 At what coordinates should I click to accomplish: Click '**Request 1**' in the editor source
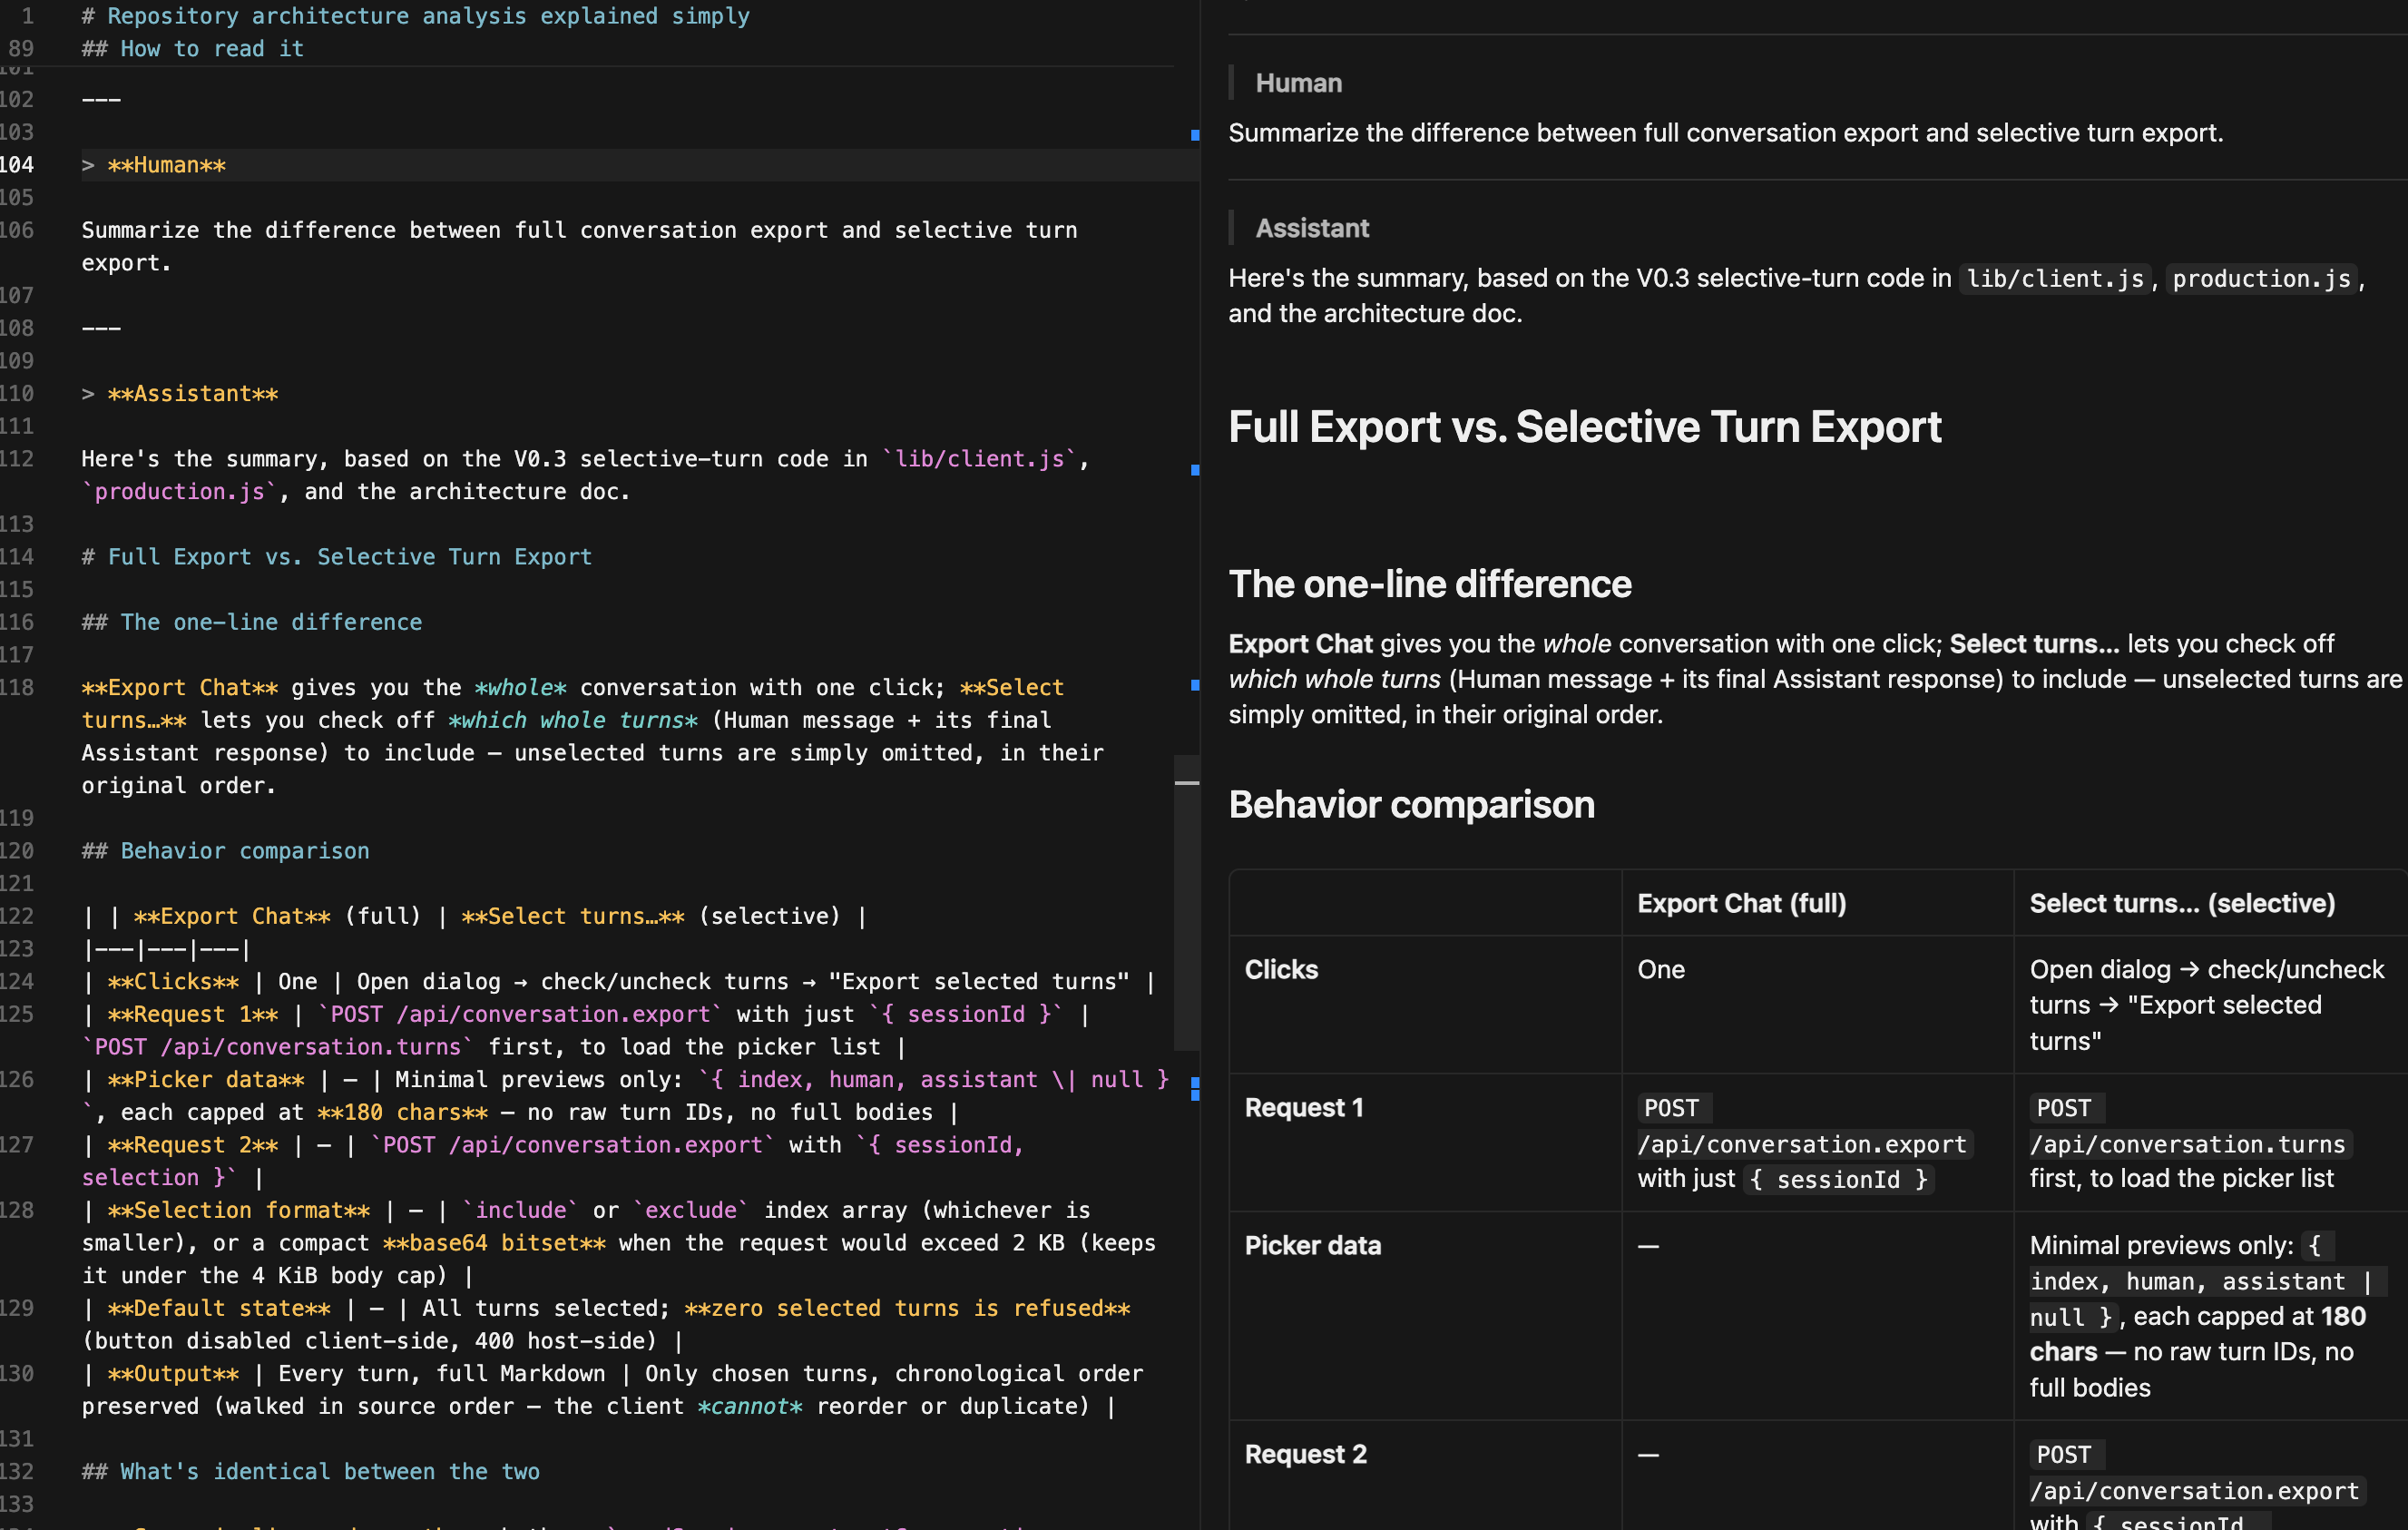(193, 1014)
